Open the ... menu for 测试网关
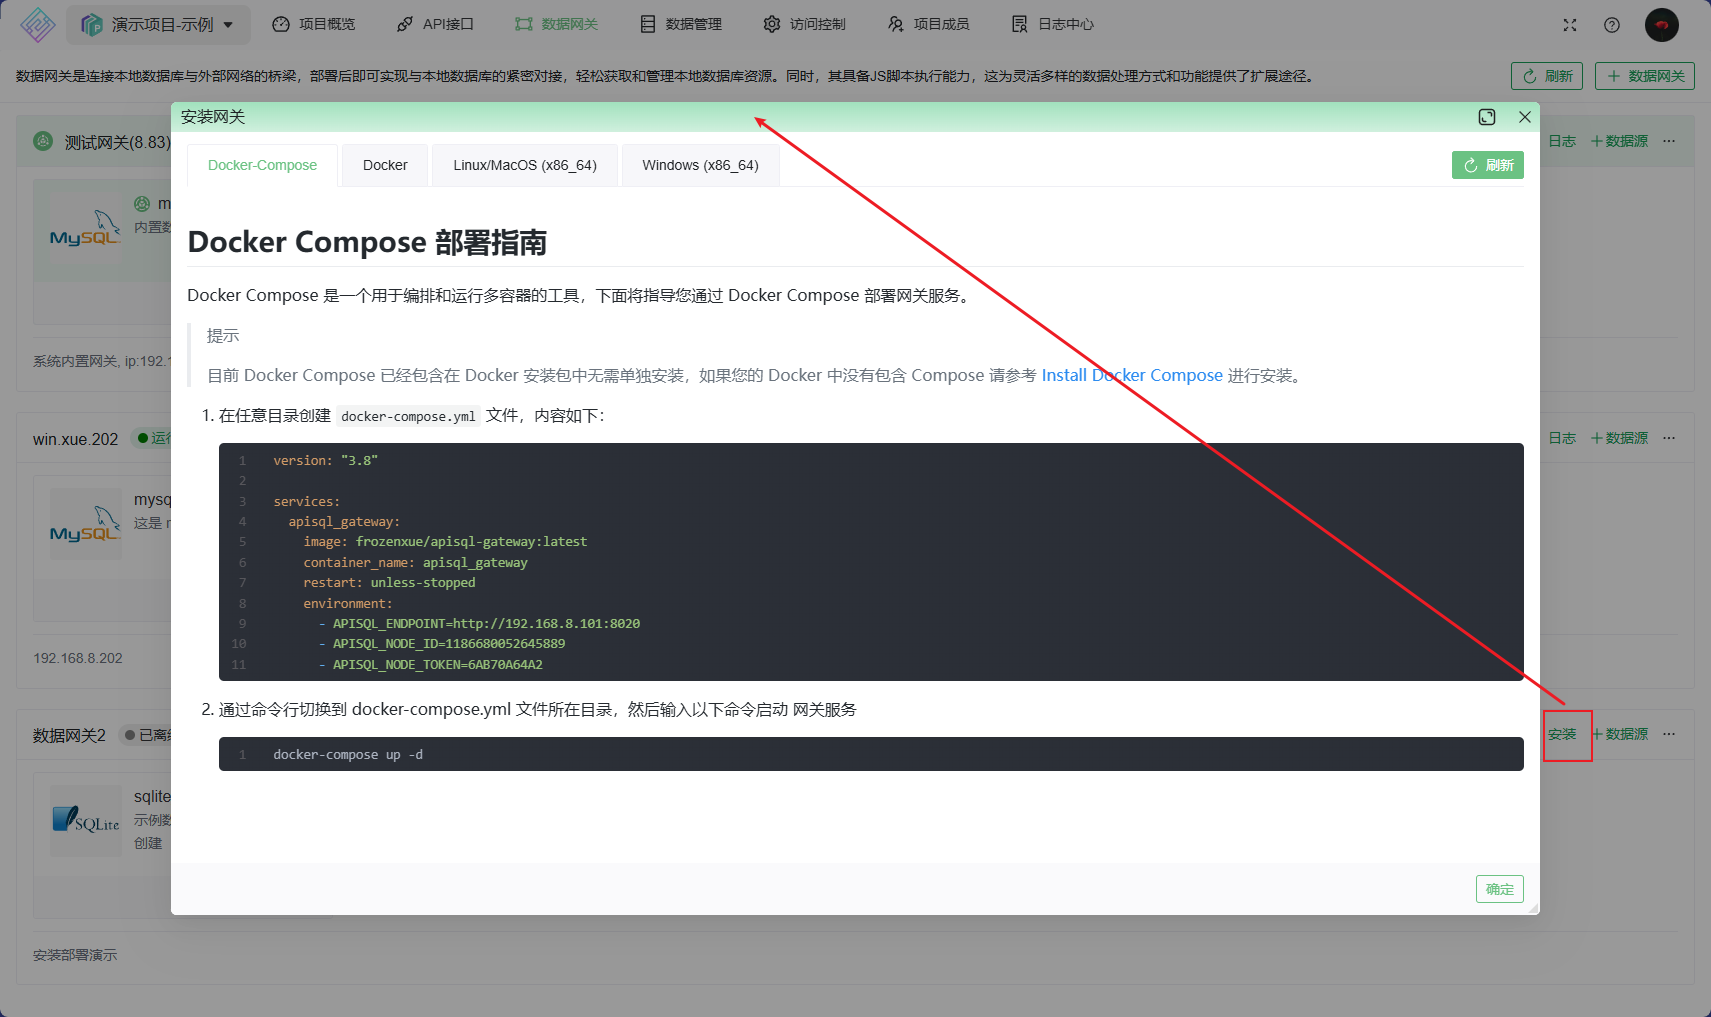This screenshot has height=1017, width=1711. click(1668, 141)
